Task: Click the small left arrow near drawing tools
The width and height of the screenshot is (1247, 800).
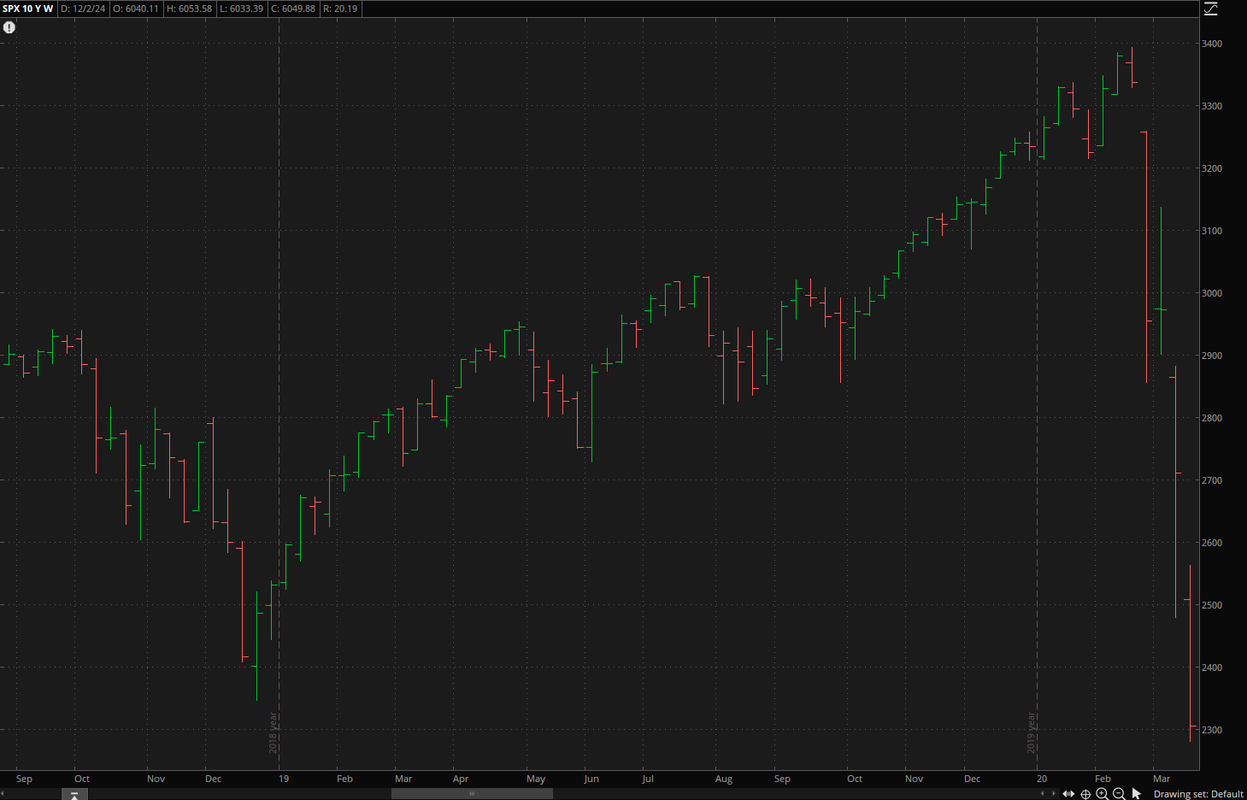Action: [1042, 793]
